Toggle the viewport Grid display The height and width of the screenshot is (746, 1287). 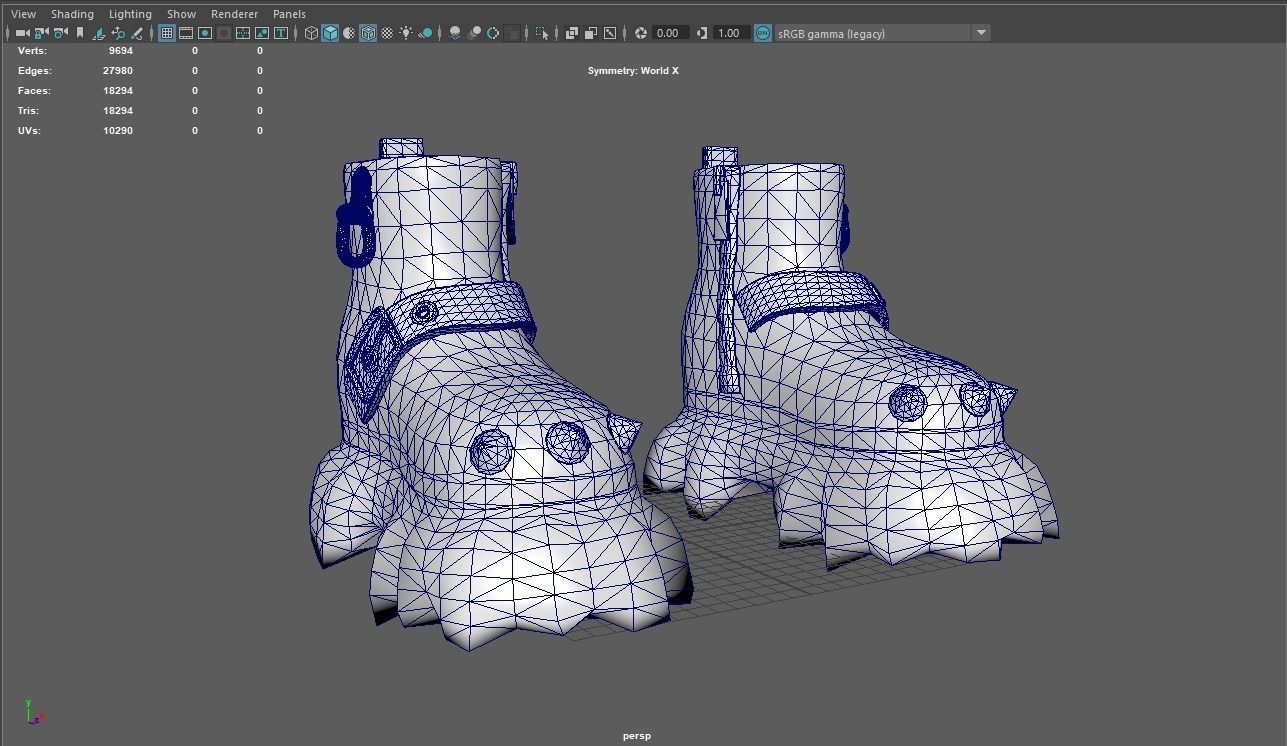click(167, 33)
